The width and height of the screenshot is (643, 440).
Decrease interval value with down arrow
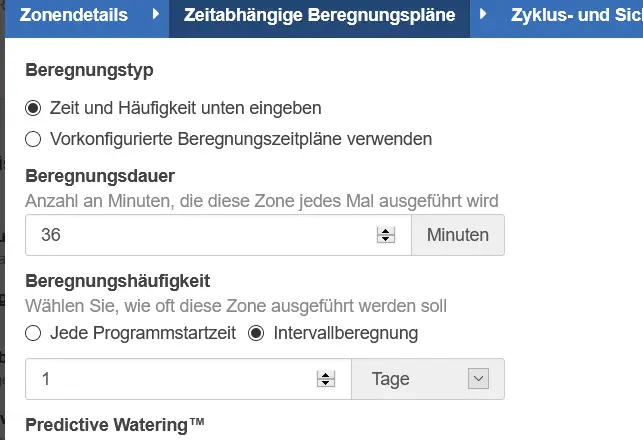[326, 383]
